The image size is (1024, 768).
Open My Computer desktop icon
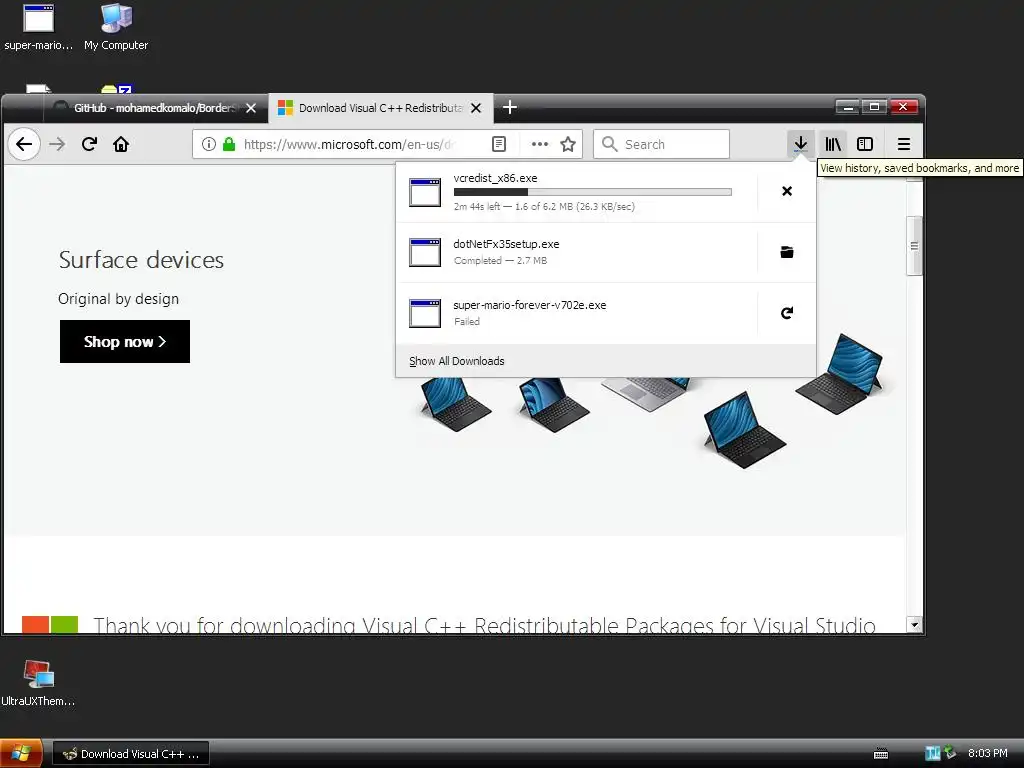(x=116, y=27)
